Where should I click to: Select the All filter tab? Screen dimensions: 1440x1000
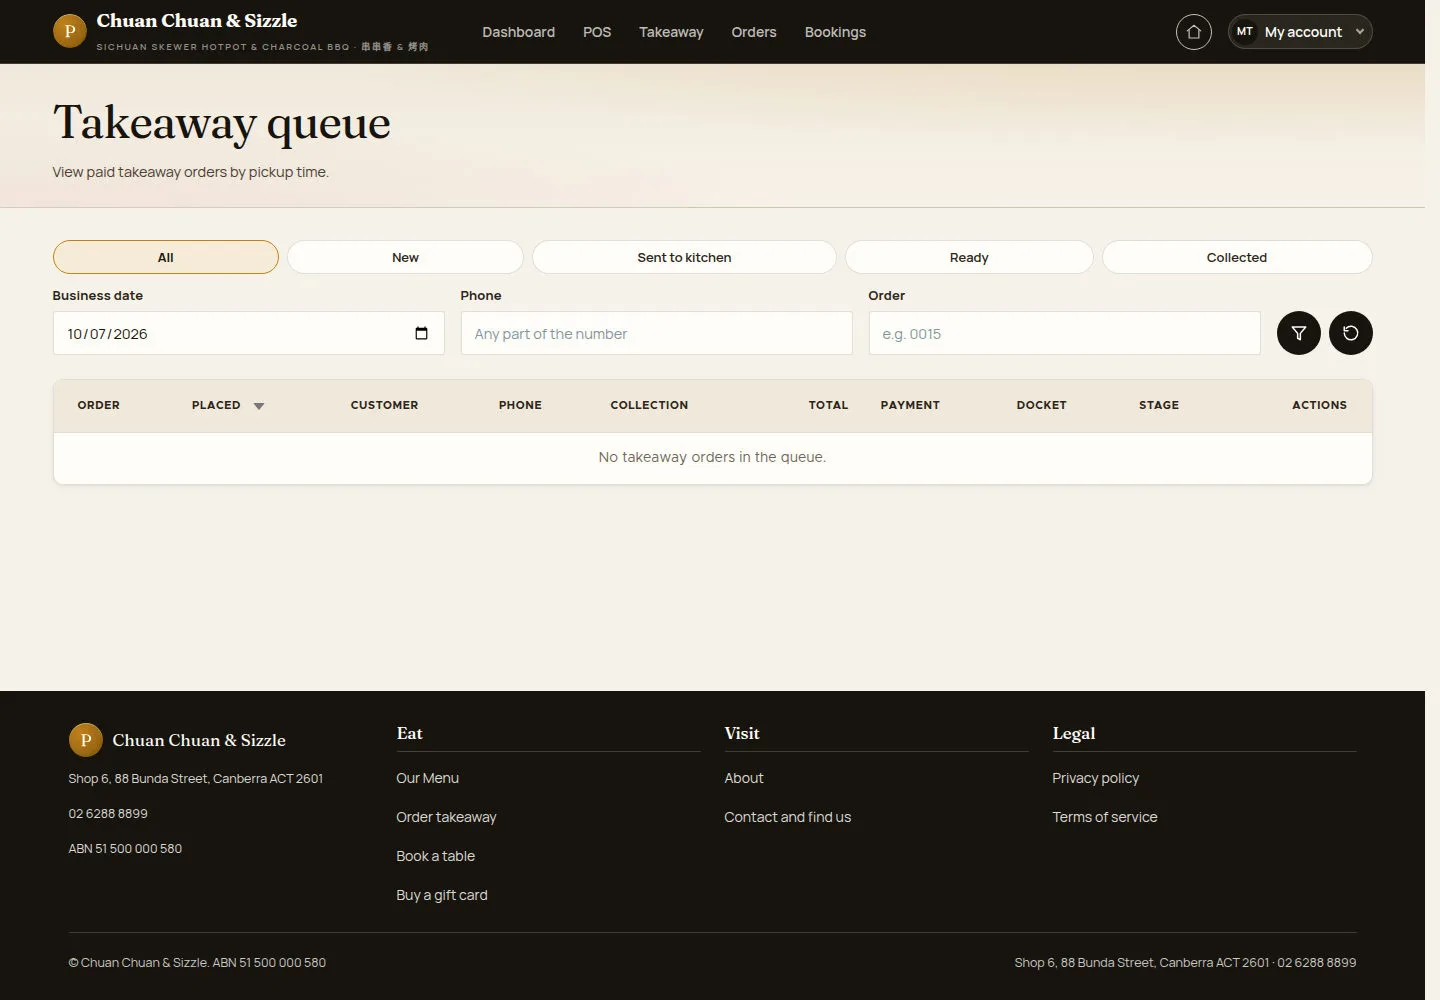166,257
